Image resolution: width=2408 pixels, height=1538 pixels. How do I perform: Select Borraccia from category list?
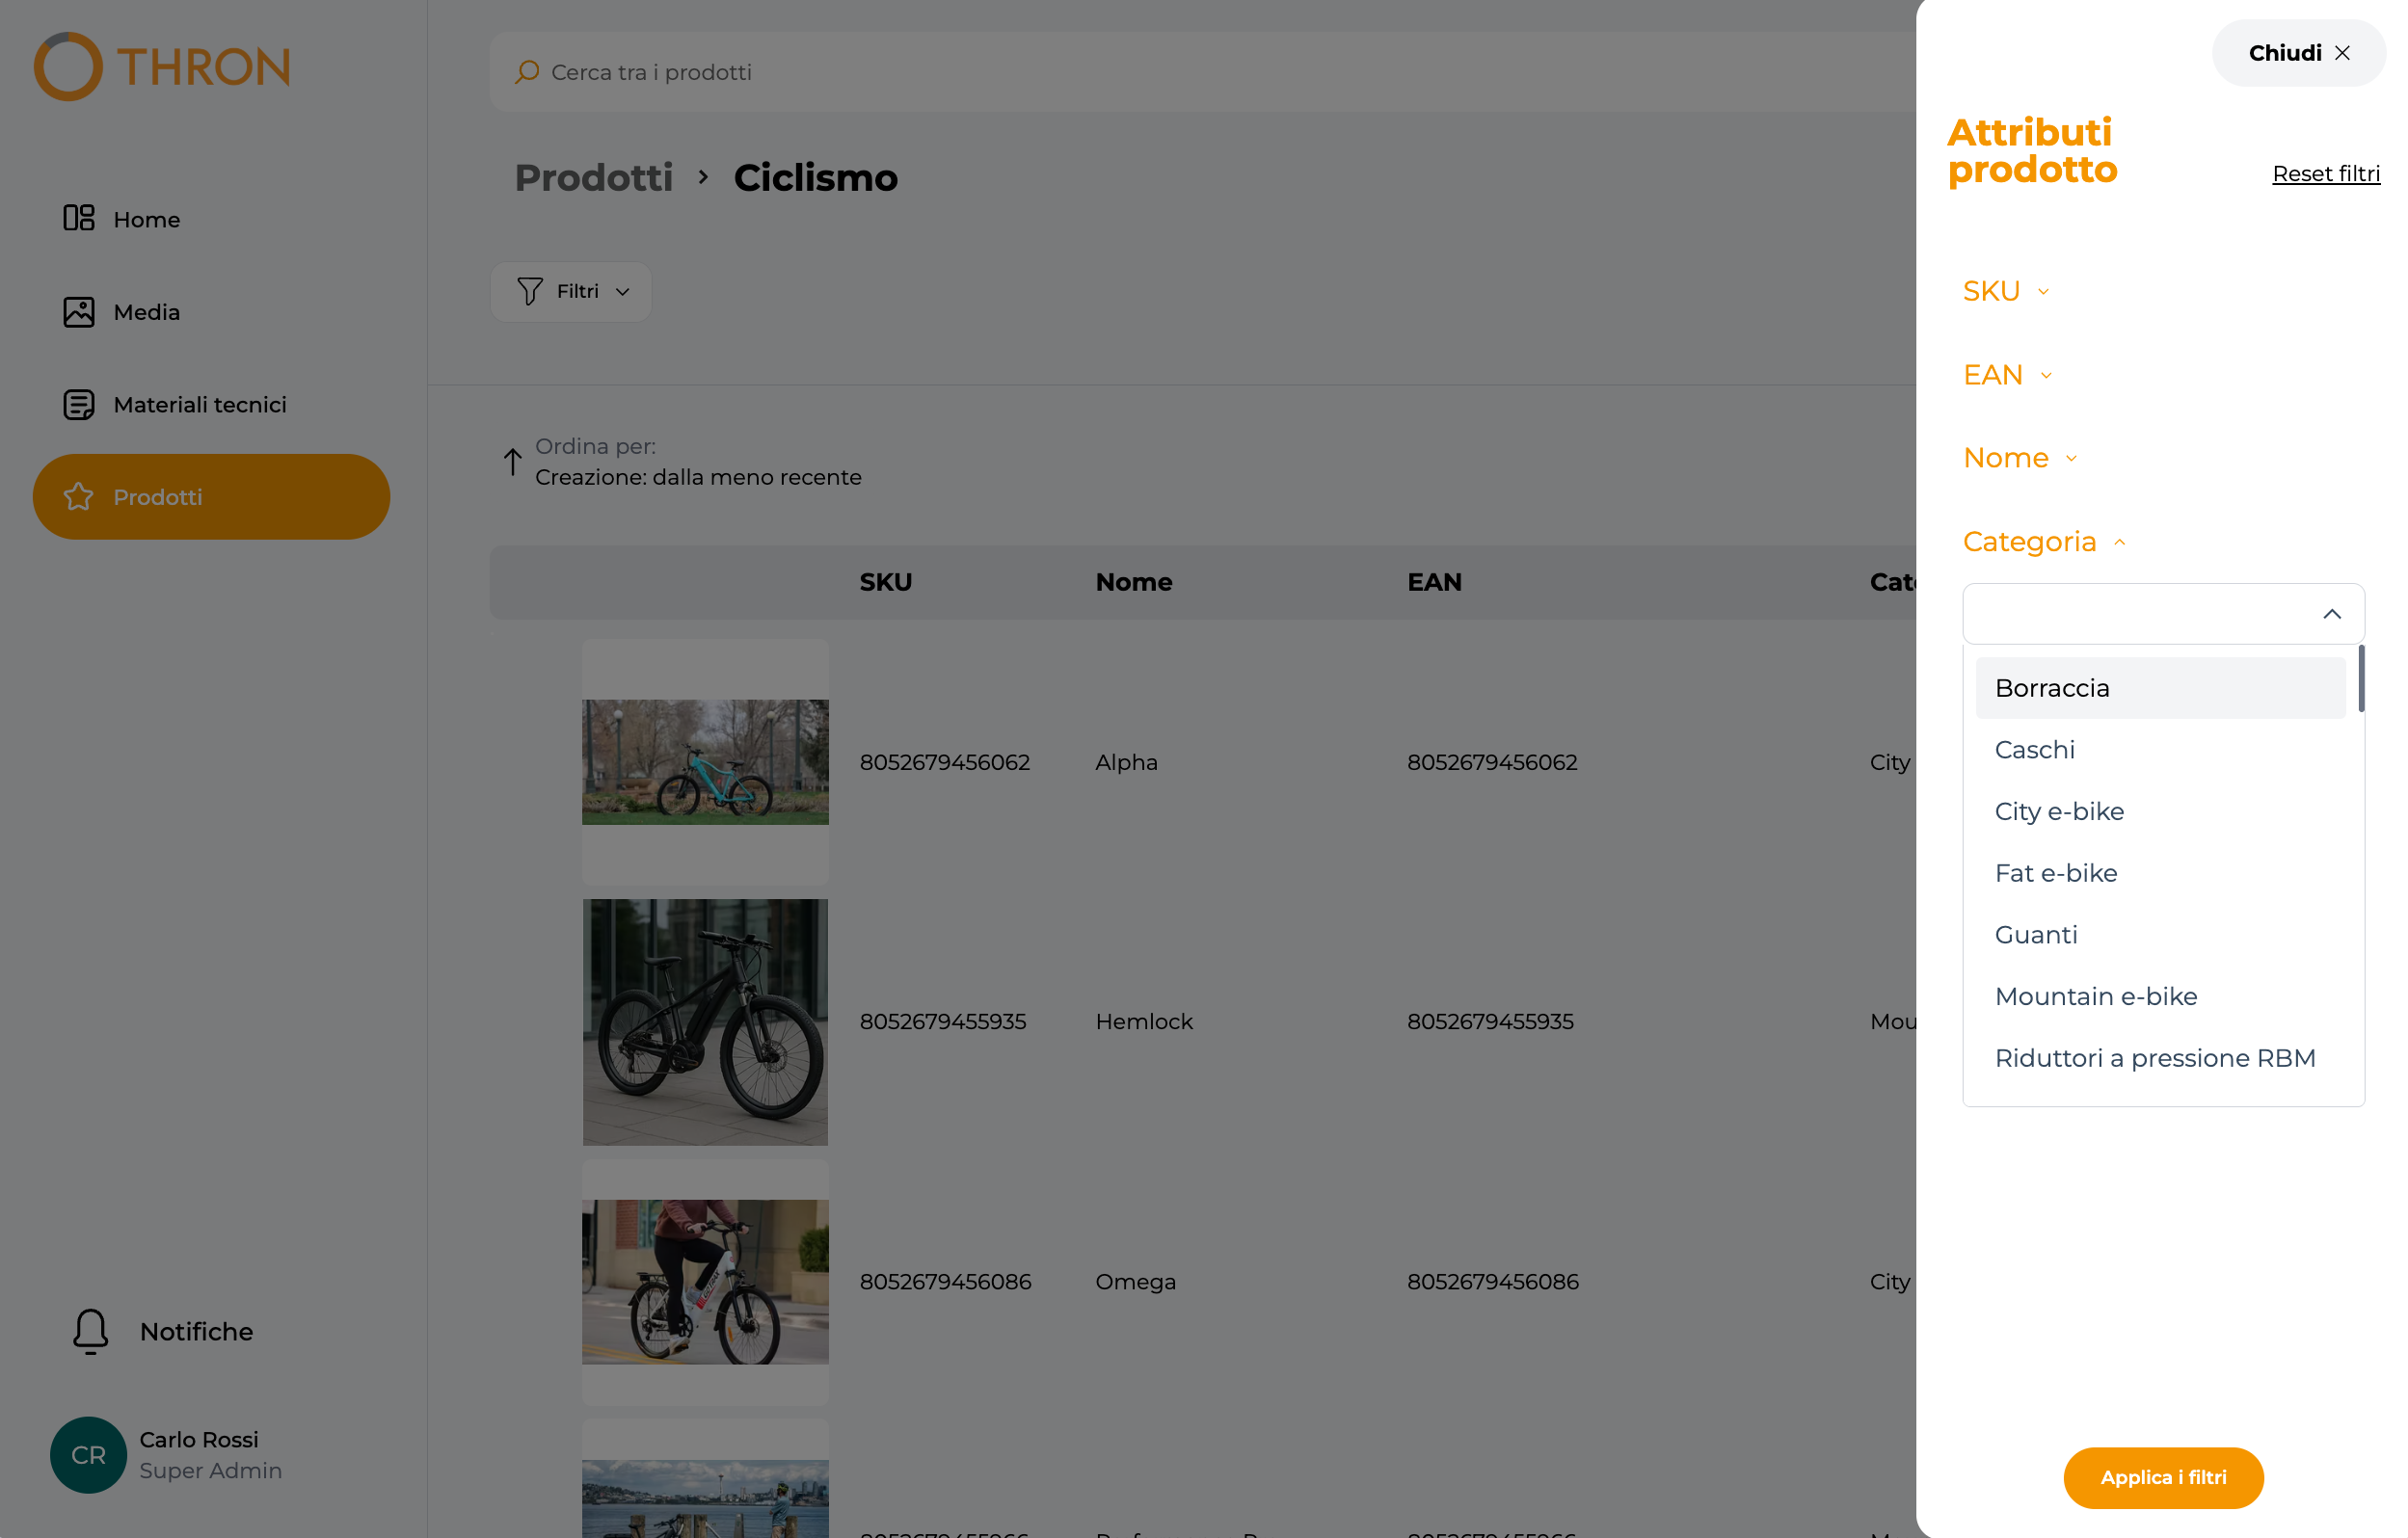click(2160, 688)
